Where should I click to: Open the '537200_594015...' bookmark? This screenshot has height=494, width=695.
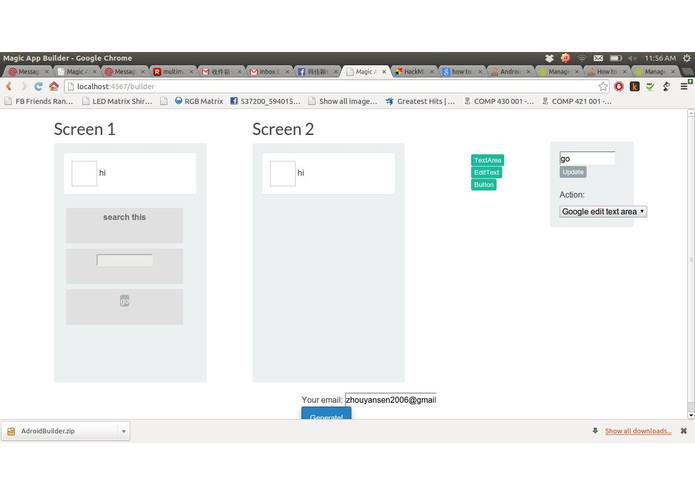[x=266, y=101]
